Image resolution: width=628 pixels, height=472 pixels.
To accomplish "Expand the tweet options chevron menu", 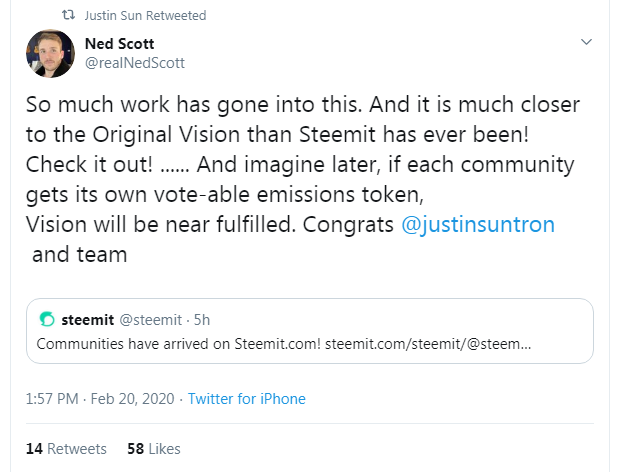I will pos(587,42).
